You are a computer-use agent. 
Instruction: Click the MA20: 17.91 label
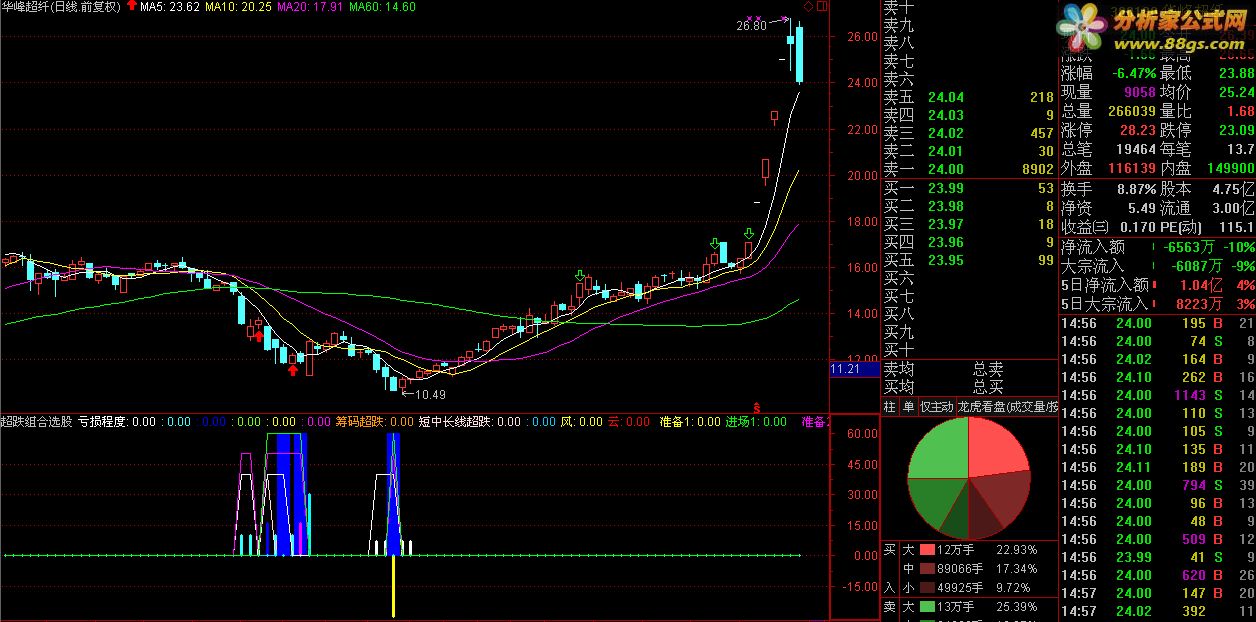click(x=311, y=7)
